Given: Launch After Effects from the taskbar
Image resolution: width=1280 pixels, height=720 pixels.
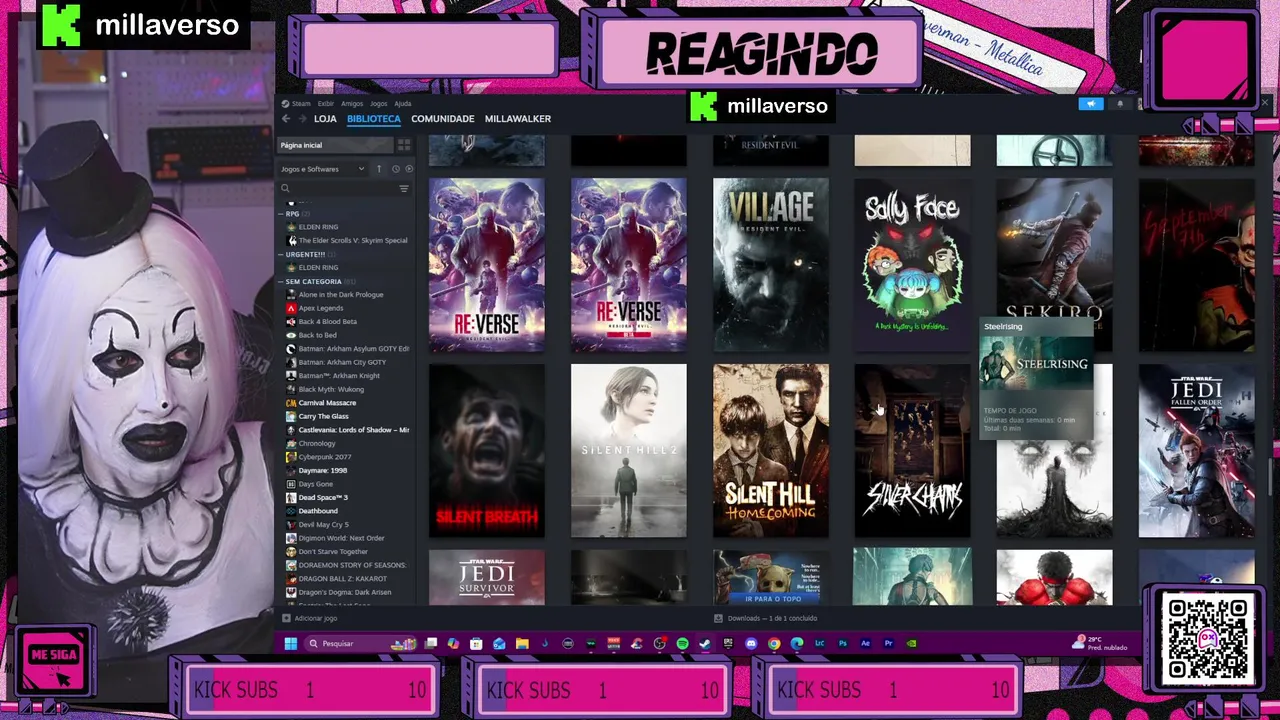Looking at the screenshot, I should (865, 643).
